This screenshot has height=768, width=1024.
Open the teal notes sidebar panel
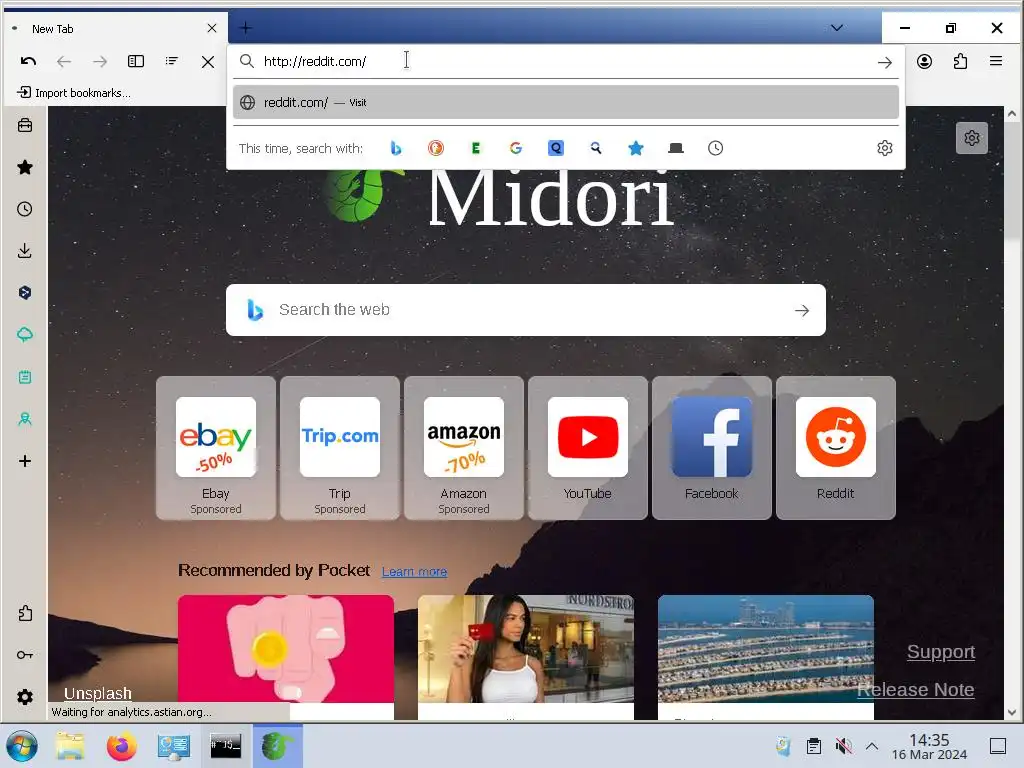click(25, 377)
